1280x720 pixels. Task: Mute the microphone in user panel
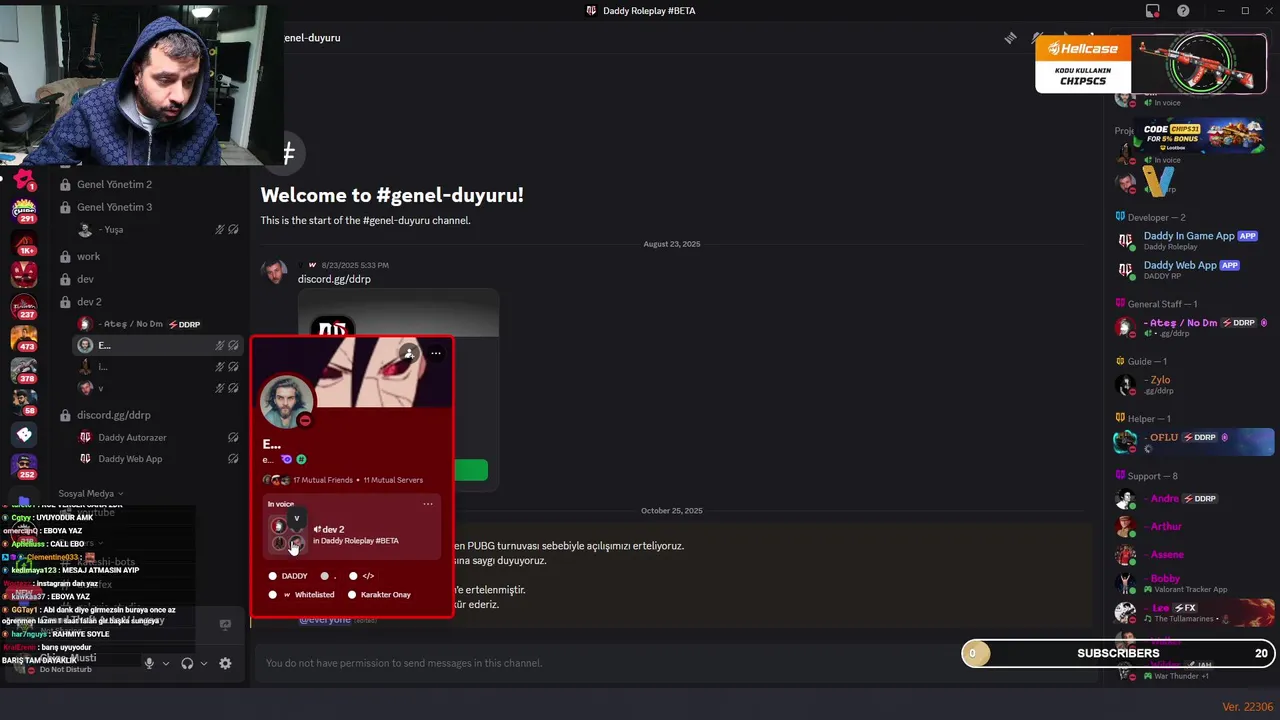coord(149,663)
